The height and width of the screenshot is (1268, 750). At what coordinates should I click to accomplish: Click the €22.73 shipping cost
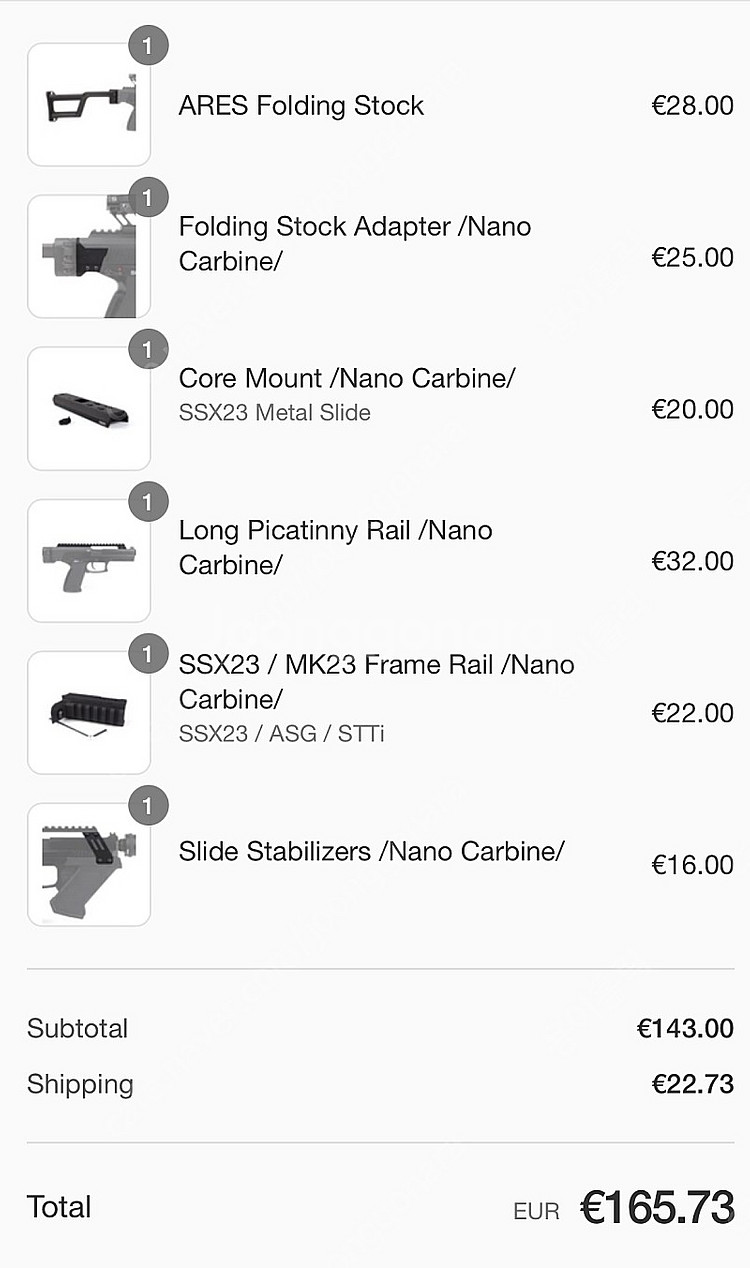pyautogui.click(x=693, y=1084)
